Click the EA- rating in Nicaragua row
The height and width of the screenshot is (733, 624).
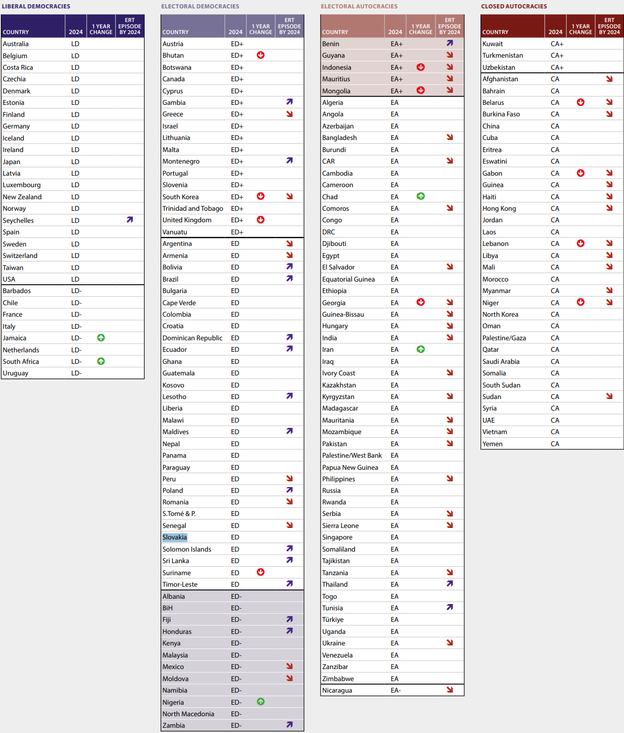tap(396, 690)
